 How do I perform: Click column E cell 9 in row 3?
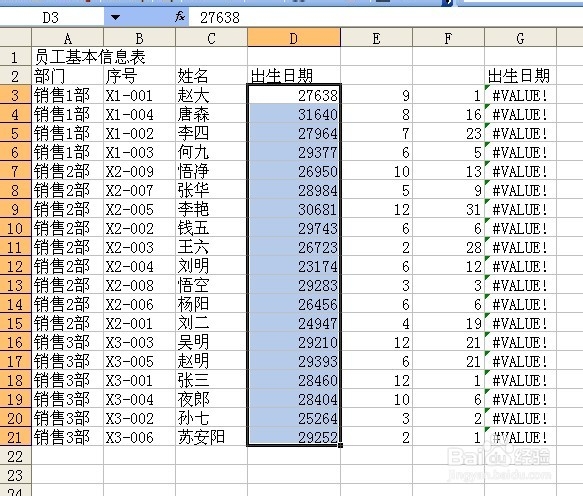pos(376,95)
